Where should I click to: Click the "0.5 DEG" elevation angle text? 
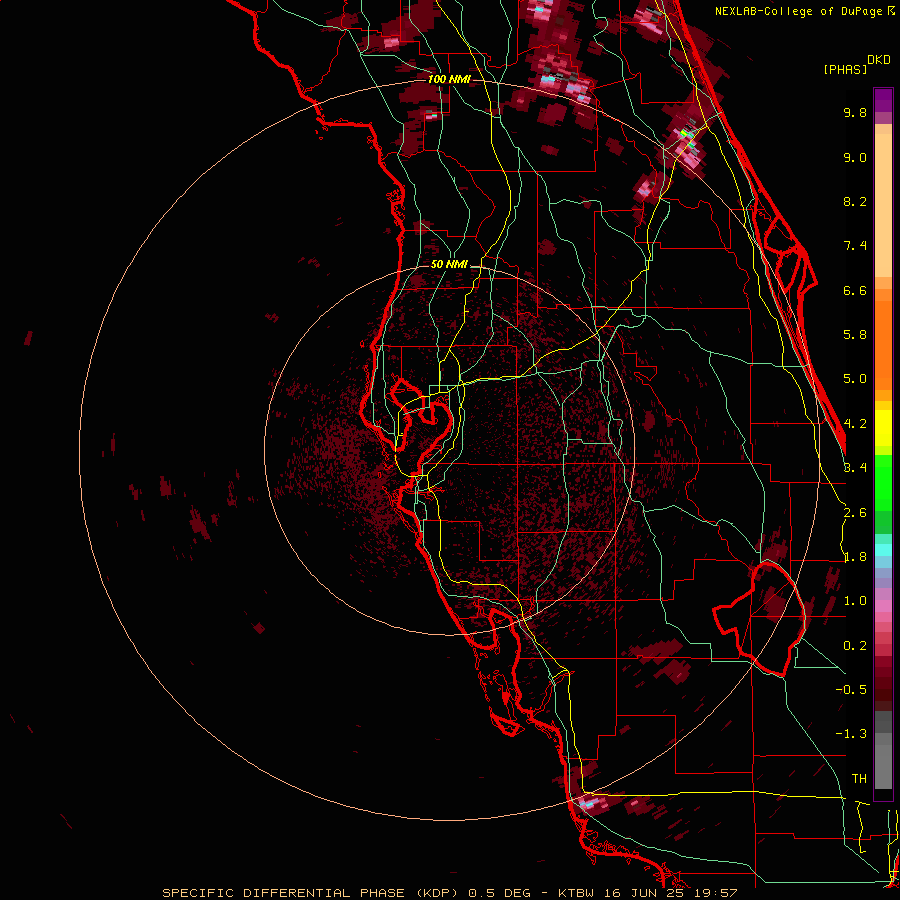coord(499,893)
